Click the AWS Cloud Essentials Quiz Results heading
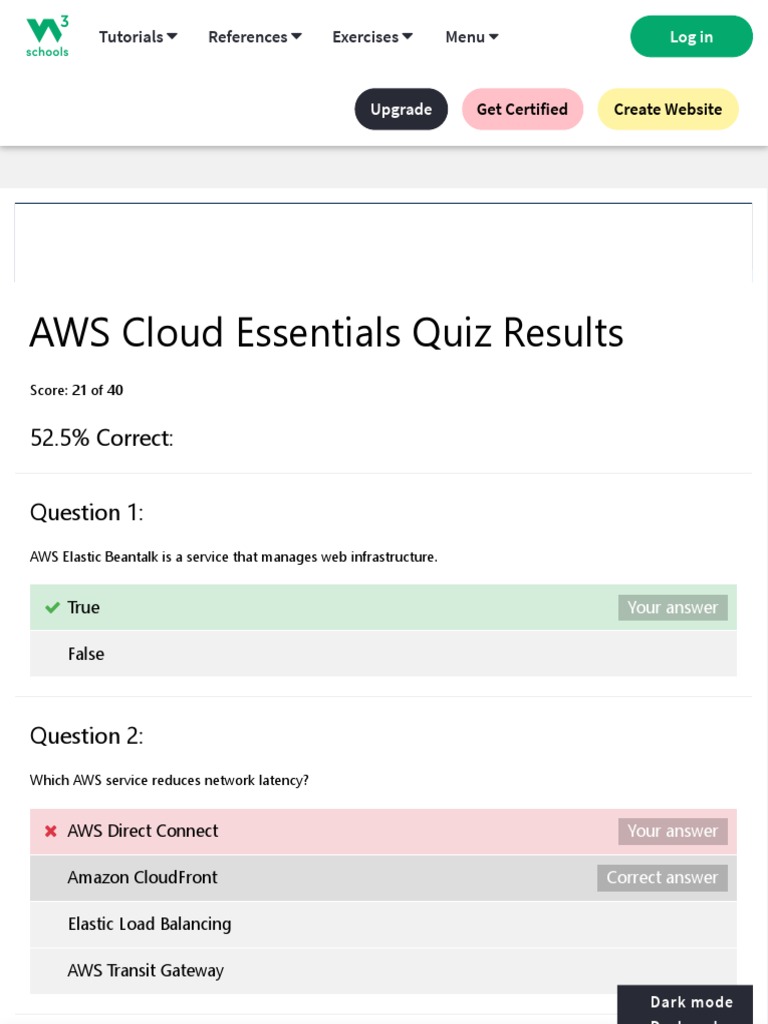The image size is (768, 1024). (x=326, y=332)
